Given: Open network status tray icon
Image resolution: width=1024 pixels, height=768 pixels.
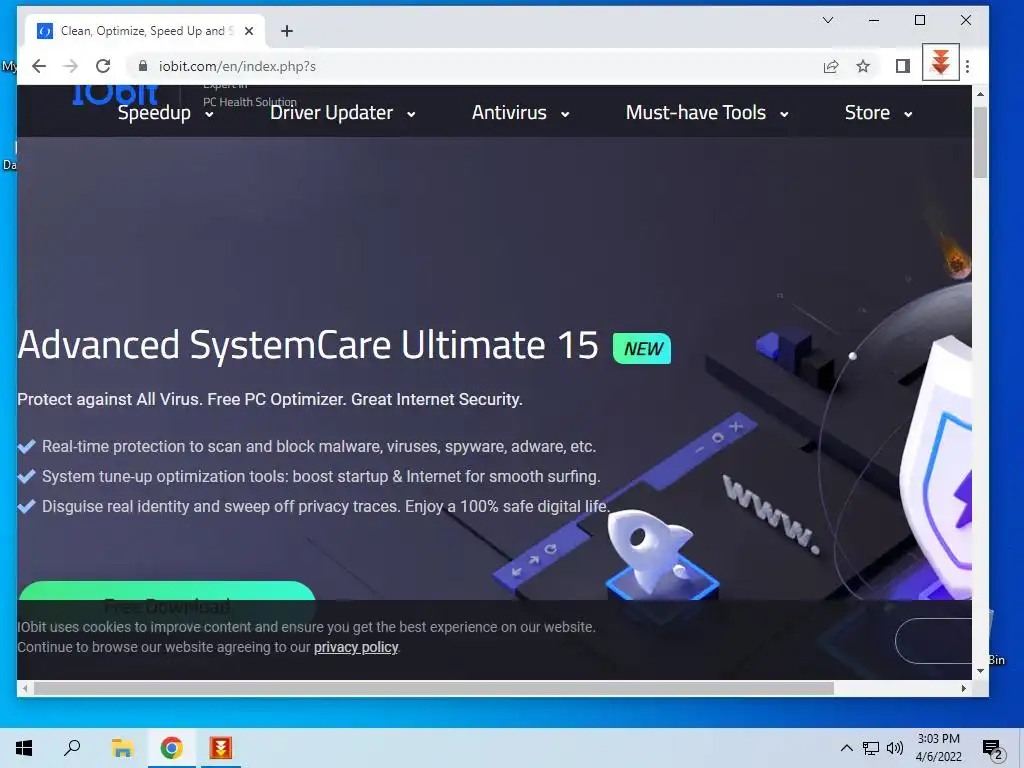Looking at the screenshot, I should click(871, 748).
